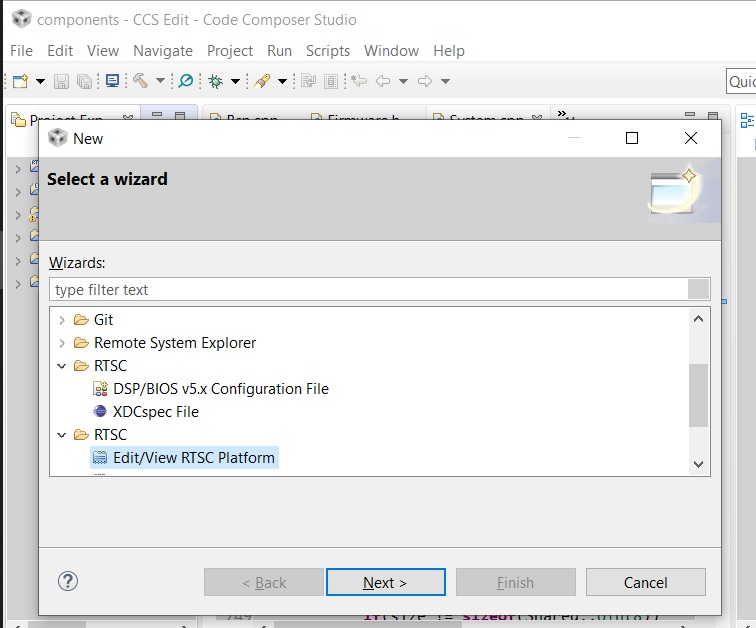Open the Edit menu

60,51
